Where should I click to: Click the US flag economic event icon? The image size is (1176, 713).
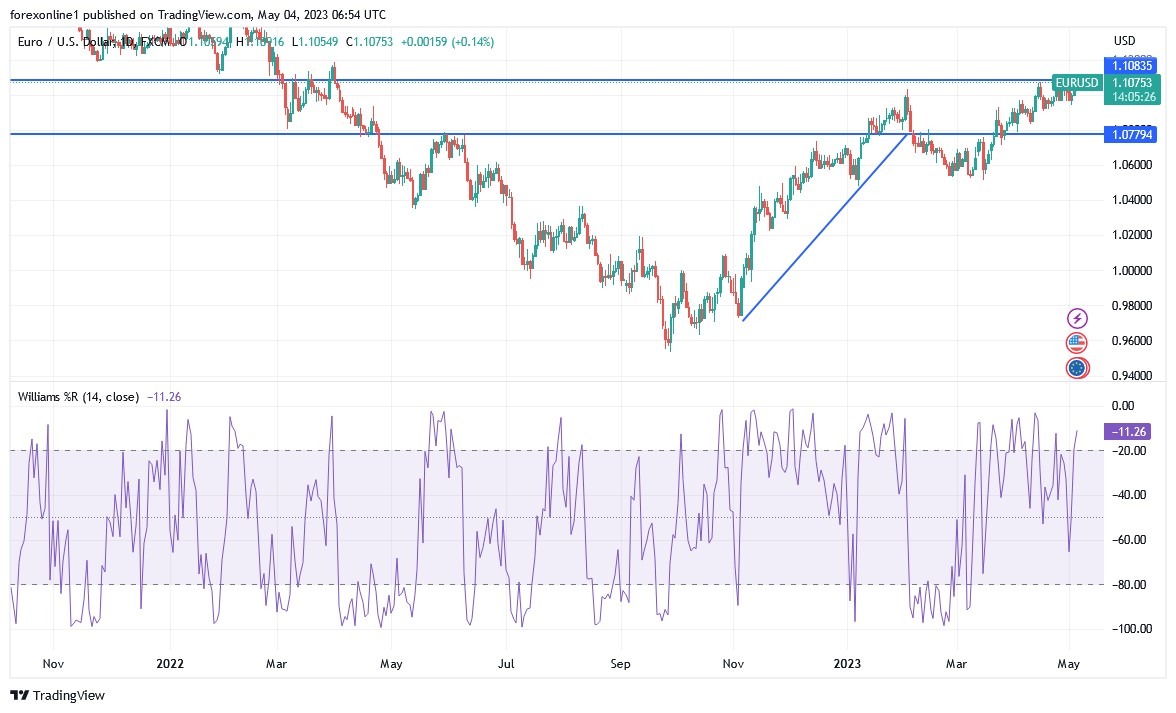tap(1077, 343)
